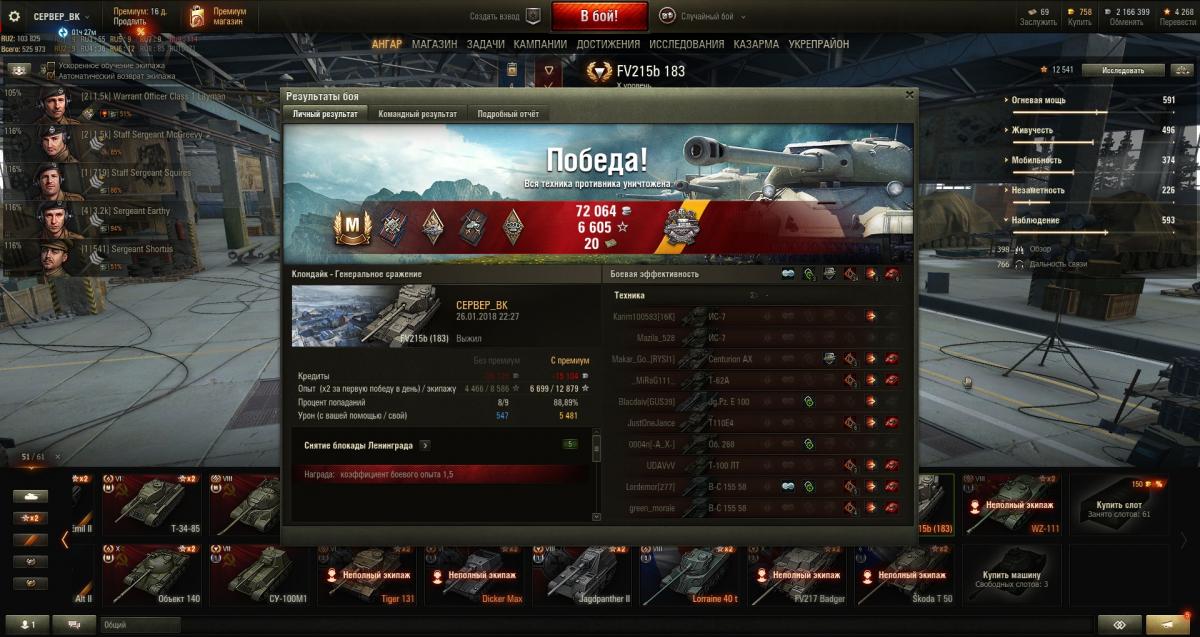
Task: Open the Премиум магазин shop icon
Action: 198,16
